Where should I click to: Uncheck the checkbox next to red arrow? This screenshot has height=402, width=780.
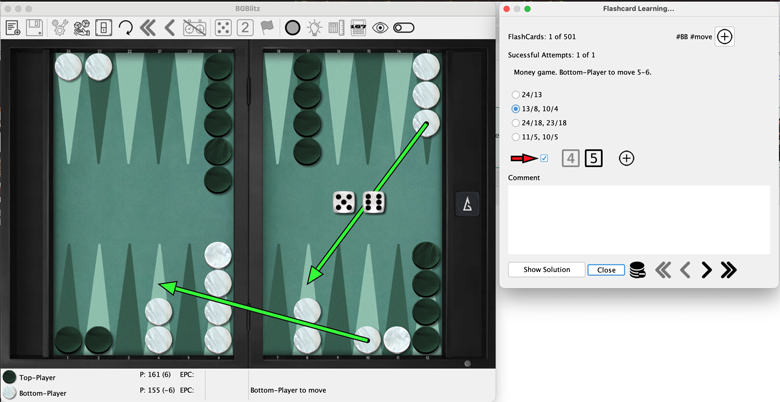coord(544,158)
